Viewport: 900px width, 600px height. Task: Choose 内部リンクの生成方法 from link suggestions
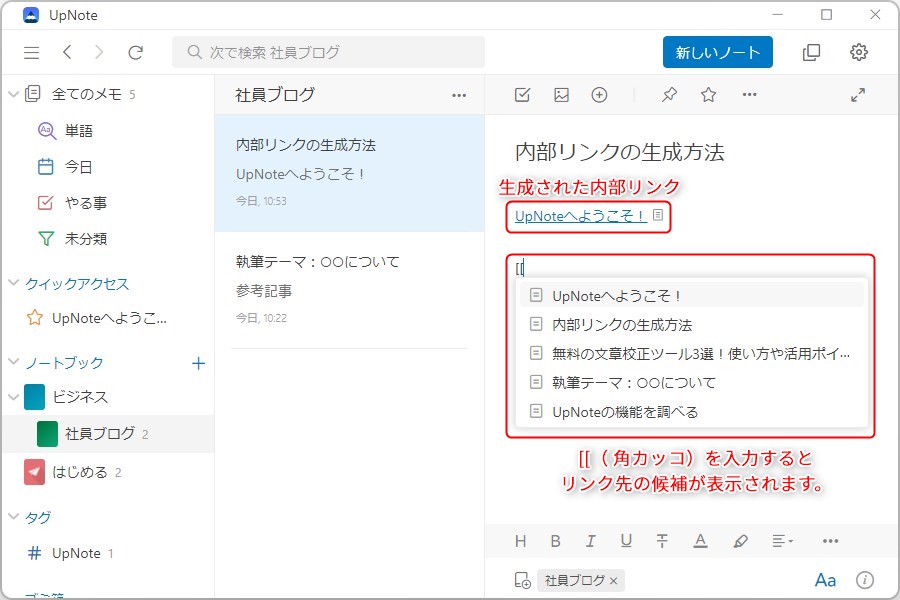pyautogui.click(x=692, y=325)
